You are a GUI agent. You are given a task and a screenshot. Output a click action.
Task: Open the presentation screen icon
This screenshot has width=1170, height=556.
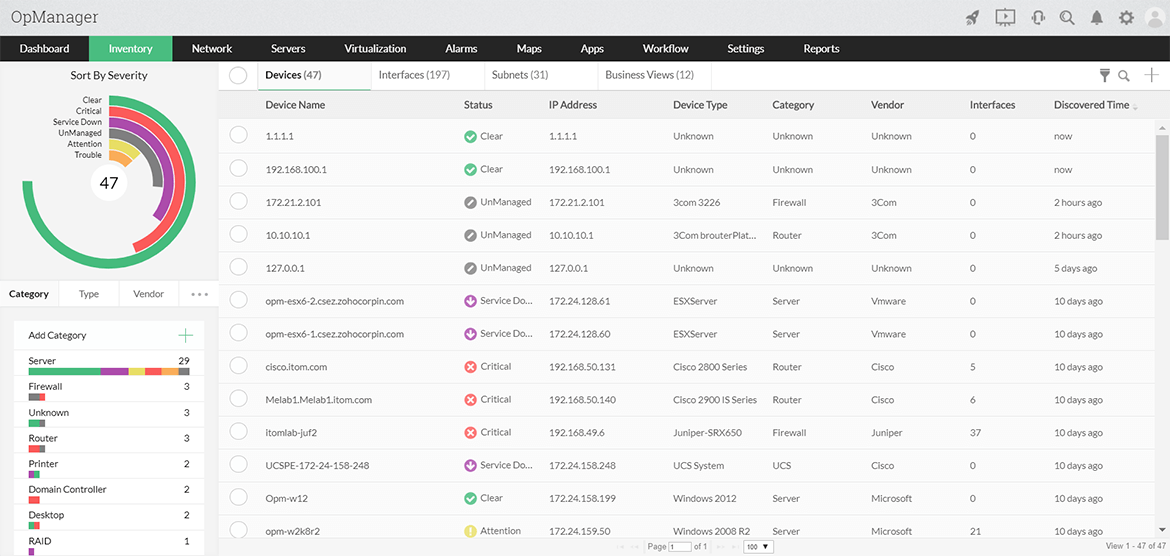click(1005, 17)
